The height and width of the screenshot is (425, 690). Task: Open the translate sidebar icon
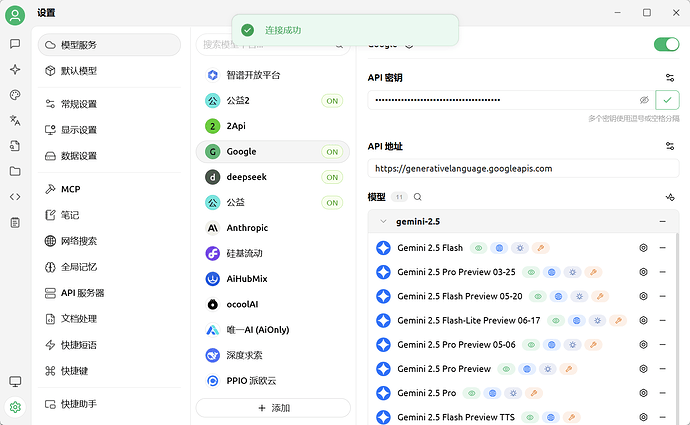tap(15, 120)
